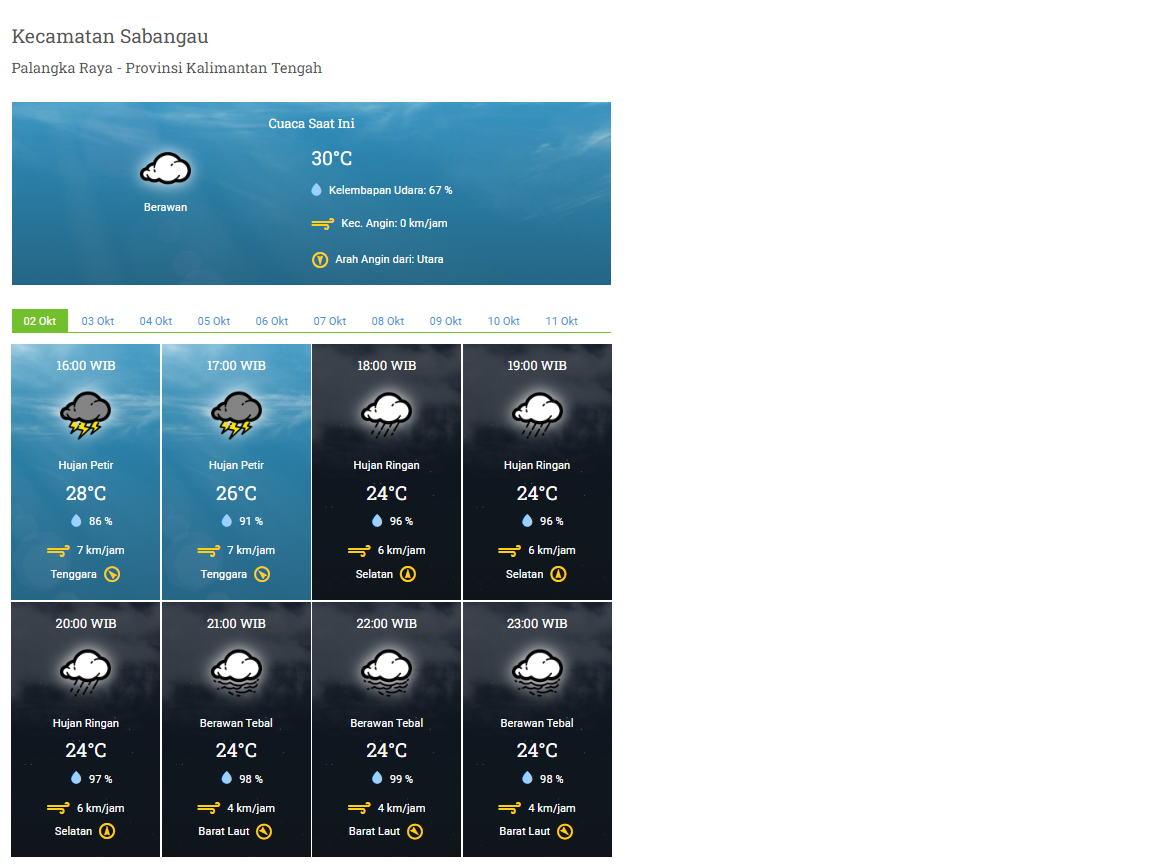This screenshot has height=864, width=1152.
Task: Click the 18:00 WIB time label
Action: (386, 366)
